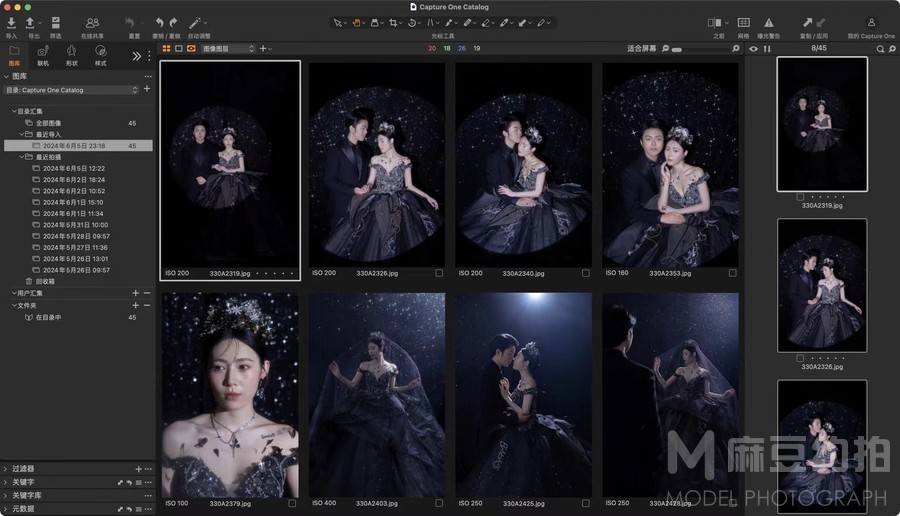
Task: Click the viewer zoom-in magnifier icon
Action: pos(736,49)
